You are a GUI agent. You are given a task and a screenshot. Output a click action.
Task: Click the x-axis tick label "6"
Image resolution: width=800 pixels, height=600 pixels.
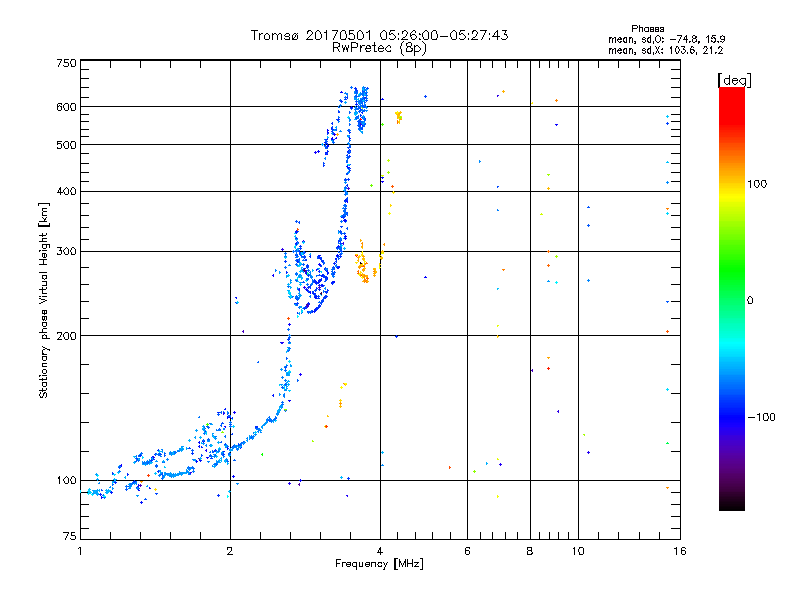click(x=467, y=551)
